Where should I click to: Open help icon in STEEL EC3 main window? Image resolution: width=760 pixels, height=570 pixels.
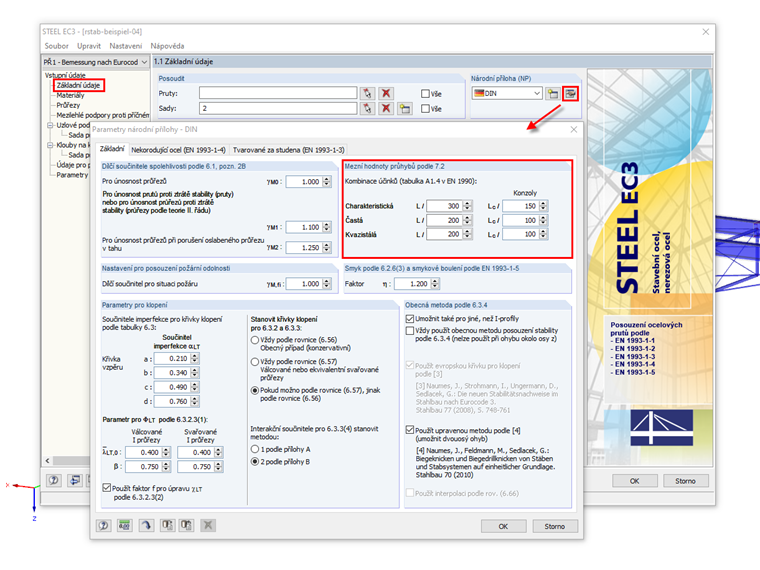(x=53, y=480)
